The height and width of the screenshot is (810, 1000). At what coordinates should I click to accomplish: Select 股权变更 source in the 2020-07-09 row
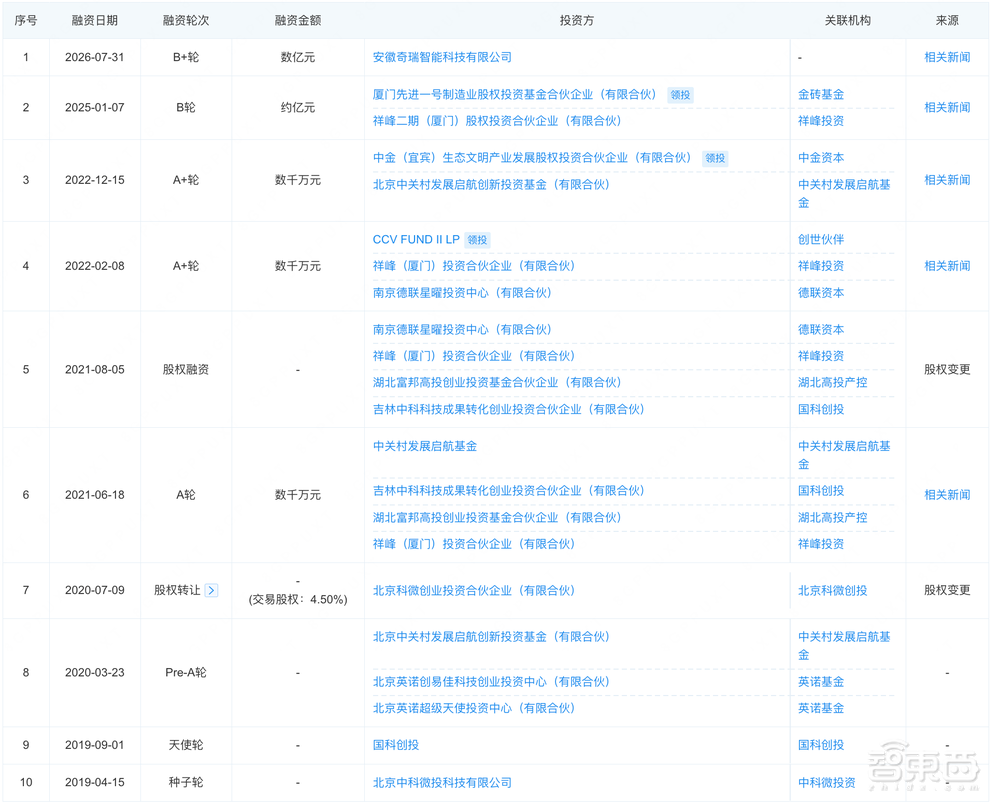point(947,591)
